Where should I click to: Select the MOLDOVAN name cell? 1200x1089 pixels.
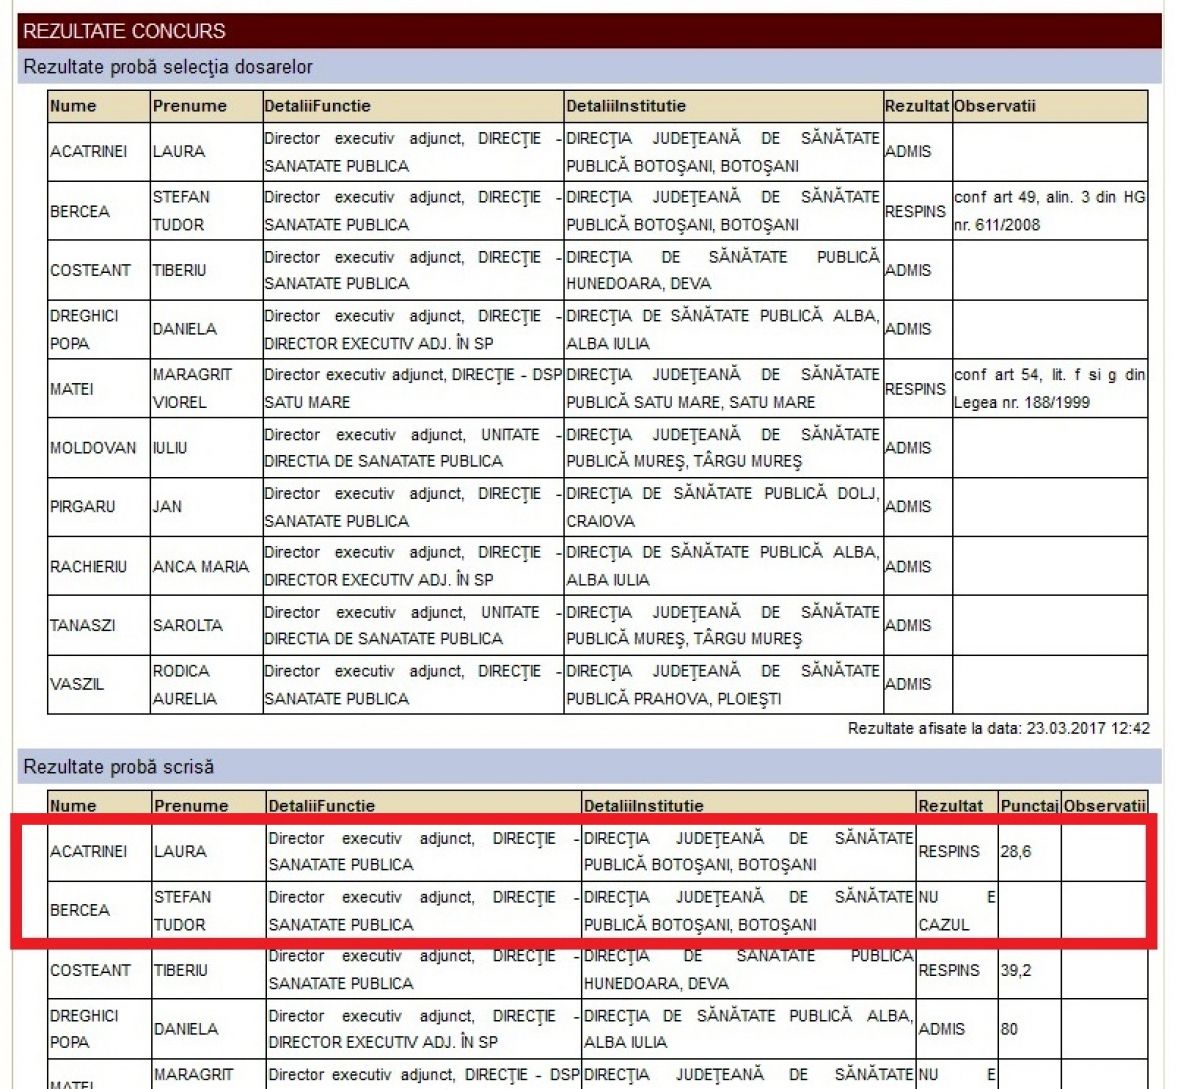point(93,448)
